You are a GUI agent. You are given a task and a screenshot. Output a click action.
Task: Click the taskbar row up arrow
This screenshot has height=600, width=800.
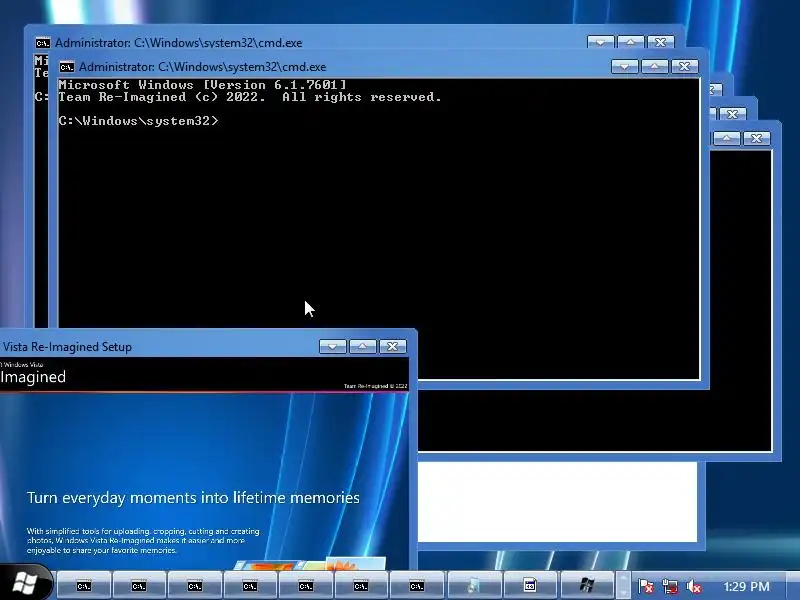point(623,579)
